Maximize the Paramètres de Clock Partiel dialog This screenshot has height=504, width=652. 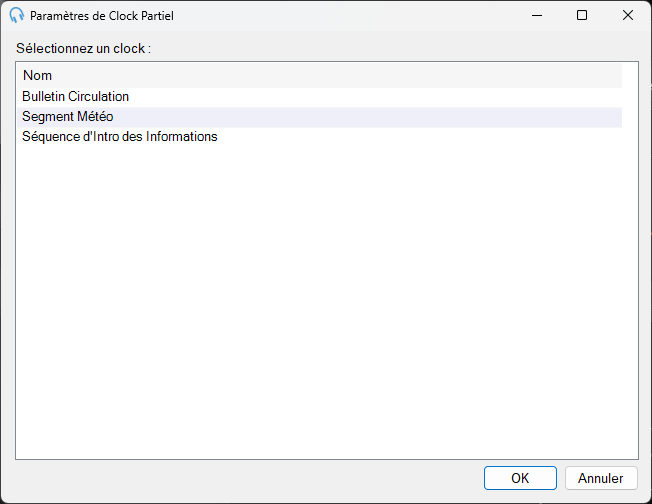point(582,15)
